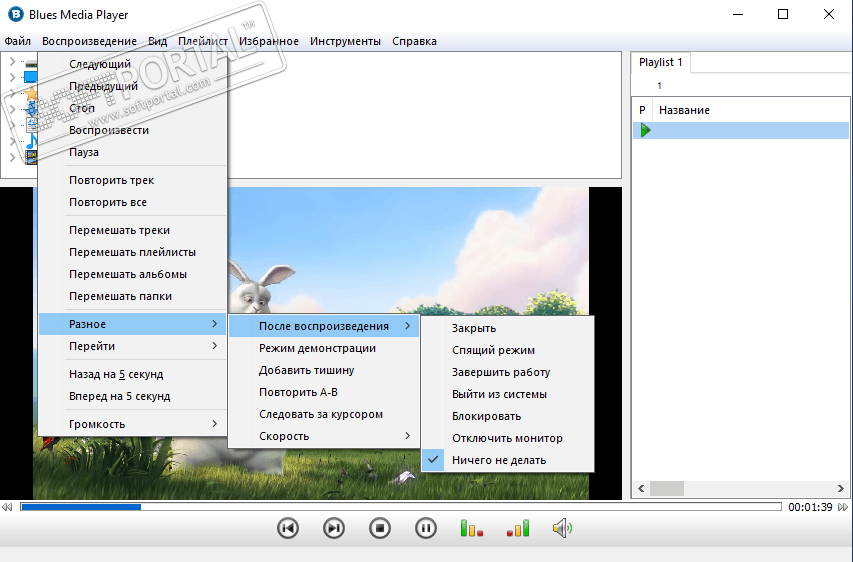The height and width of the screenshot is (562, 853).
Task: Select 'Ничего не делать' checked option
Action: [508, 460]
